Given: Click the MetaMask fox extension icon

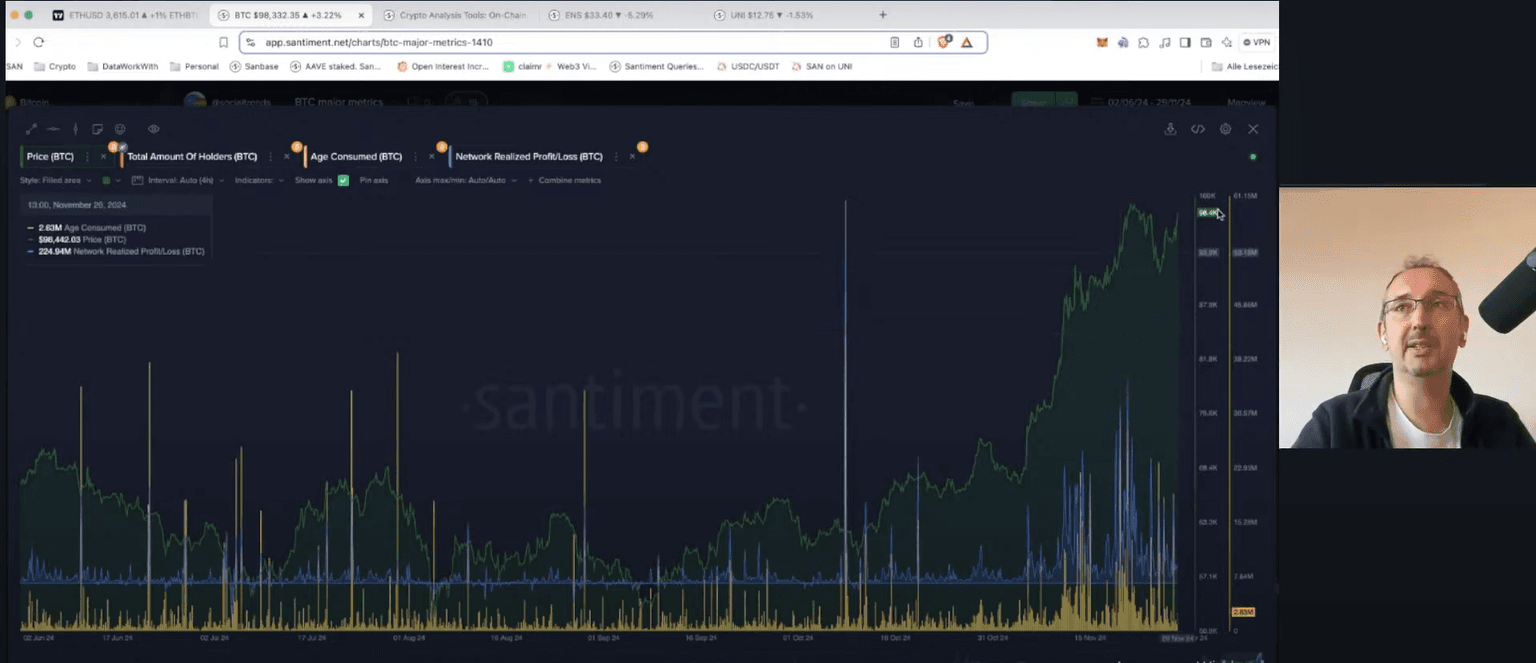Looking at the screenshot, I should (1102, 43).
